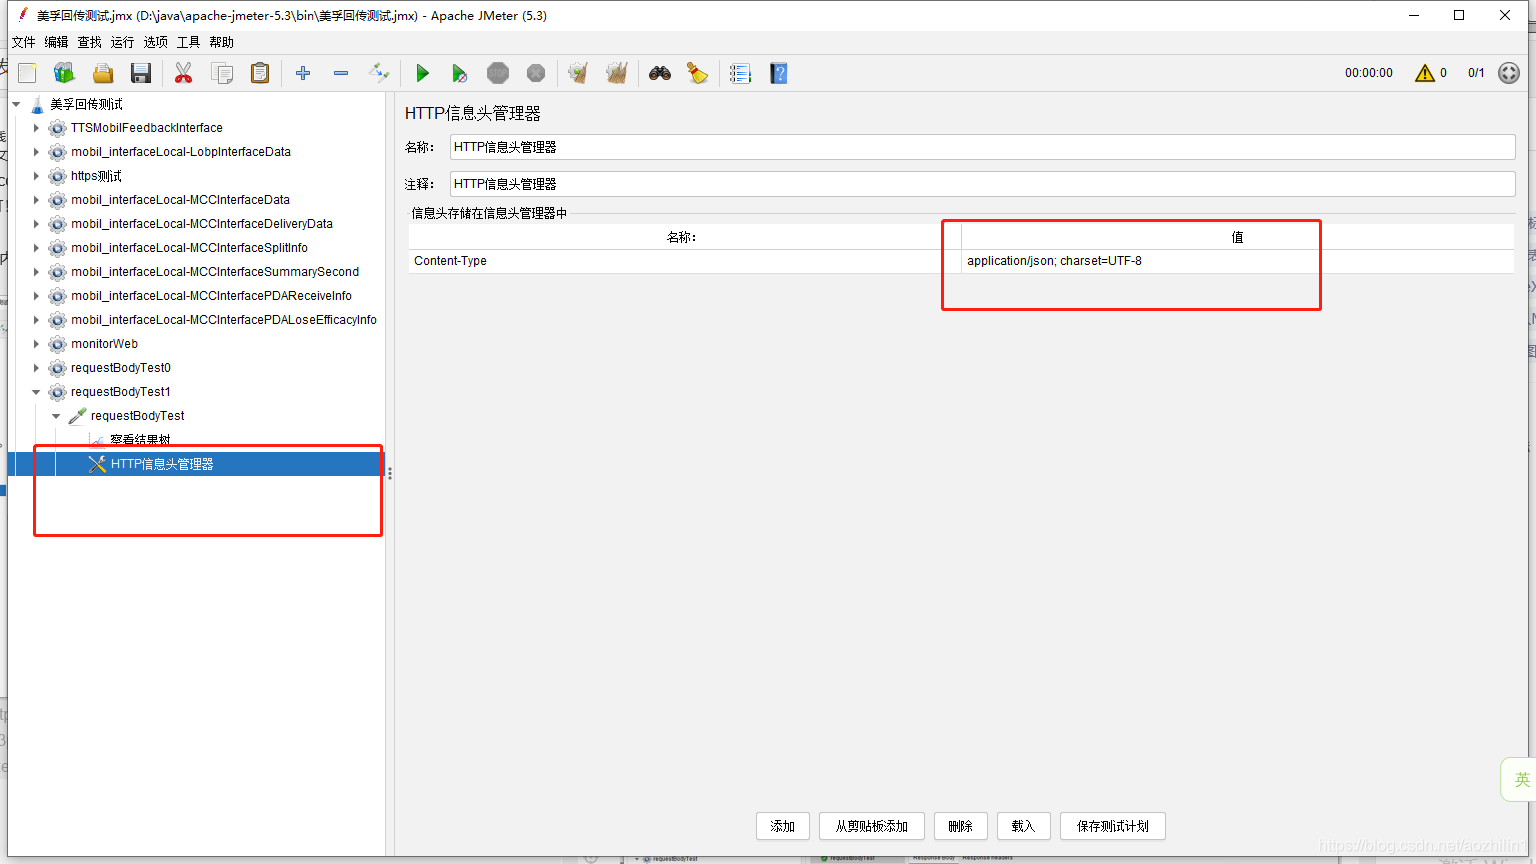1536x864 pixels.
Task: Select mobil_interfaceLocal-MCCInterfaceSummarySecond tree item
Action: 215,272
